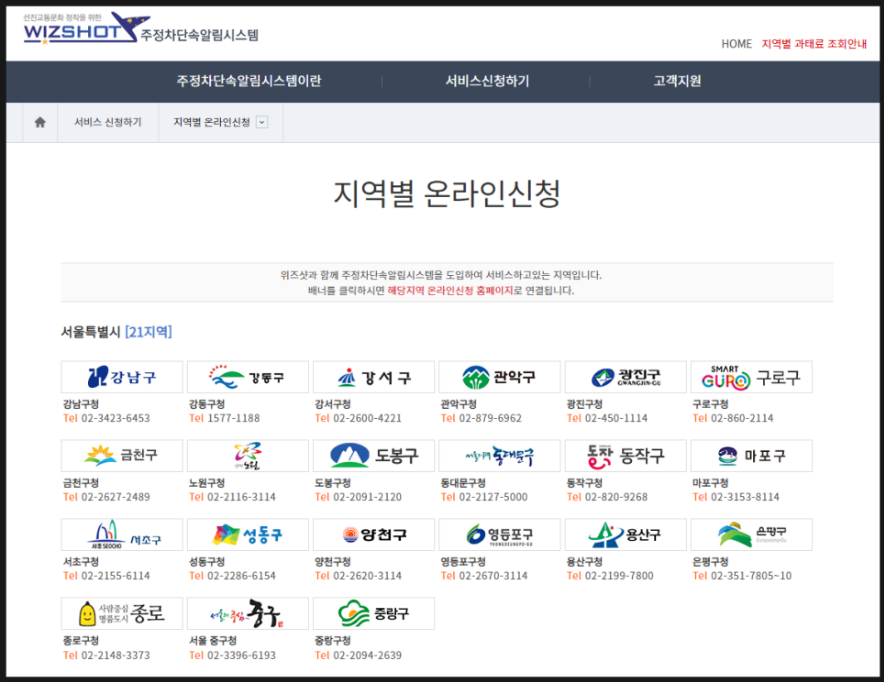Open the 용산구 district logo banner
This screenshot has height=682, width=884.
626,534
